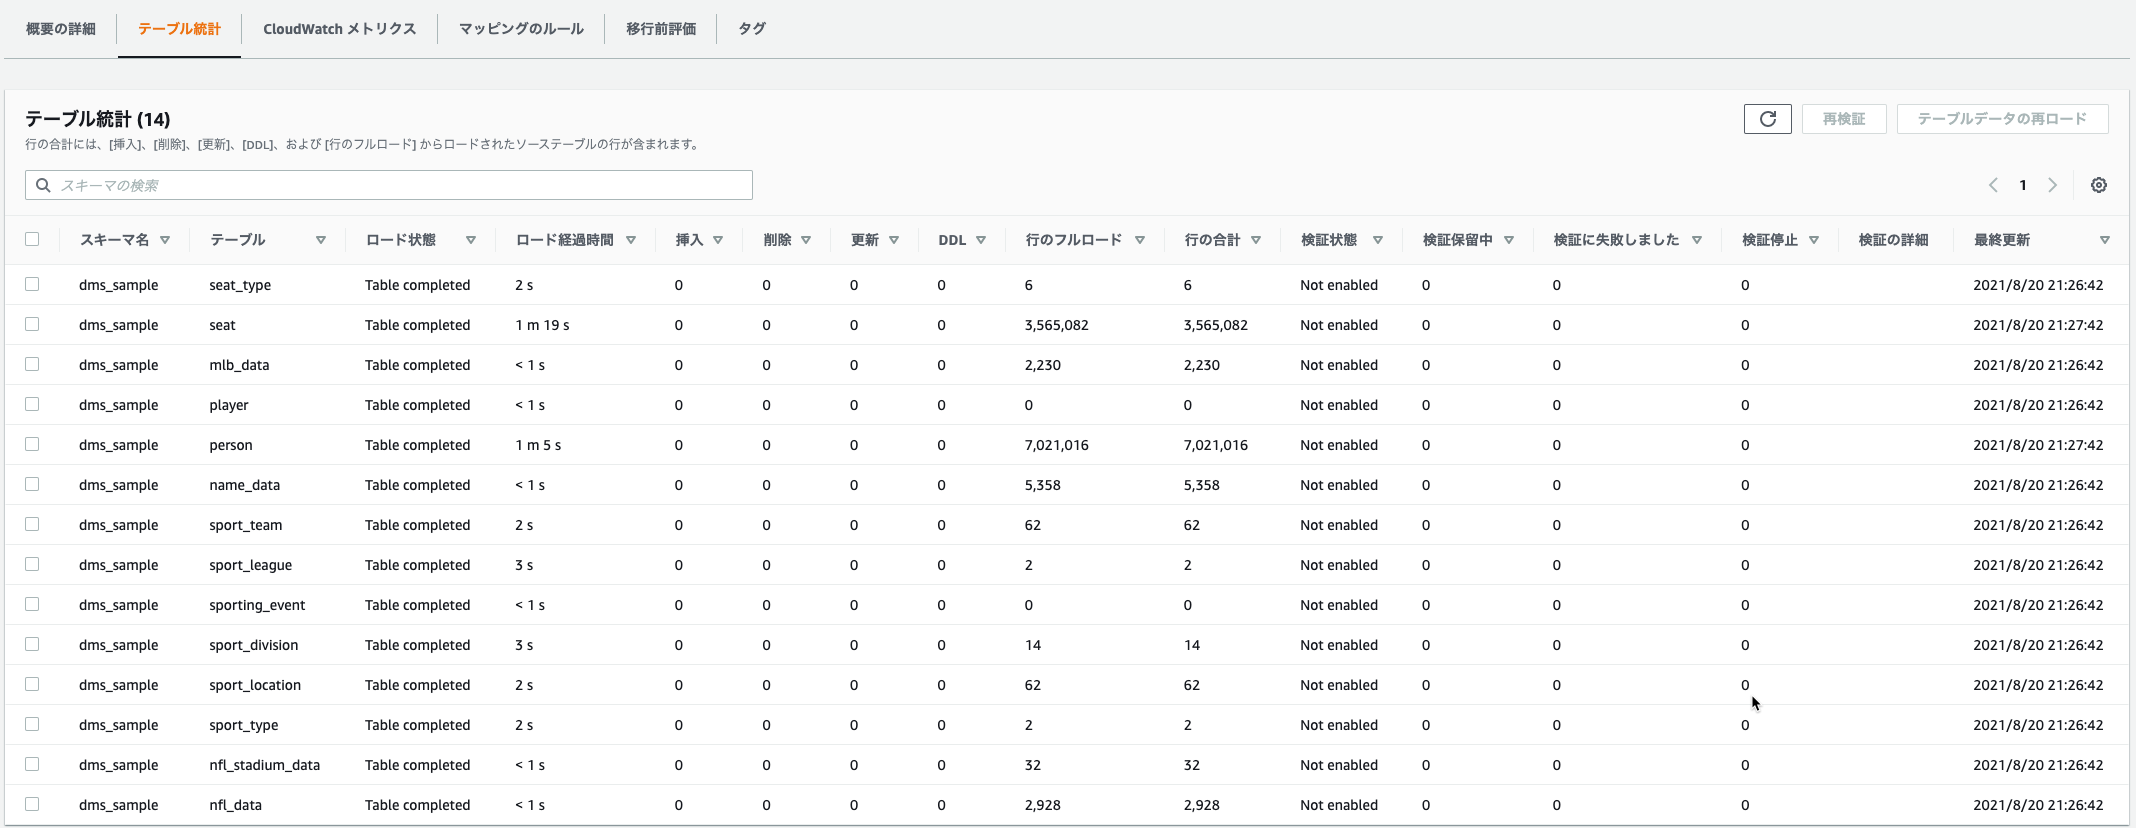Image resolution: width=2136 pixels, height=828 pixels.
Task: Select all rows with header checkbox
Action: 32,239
